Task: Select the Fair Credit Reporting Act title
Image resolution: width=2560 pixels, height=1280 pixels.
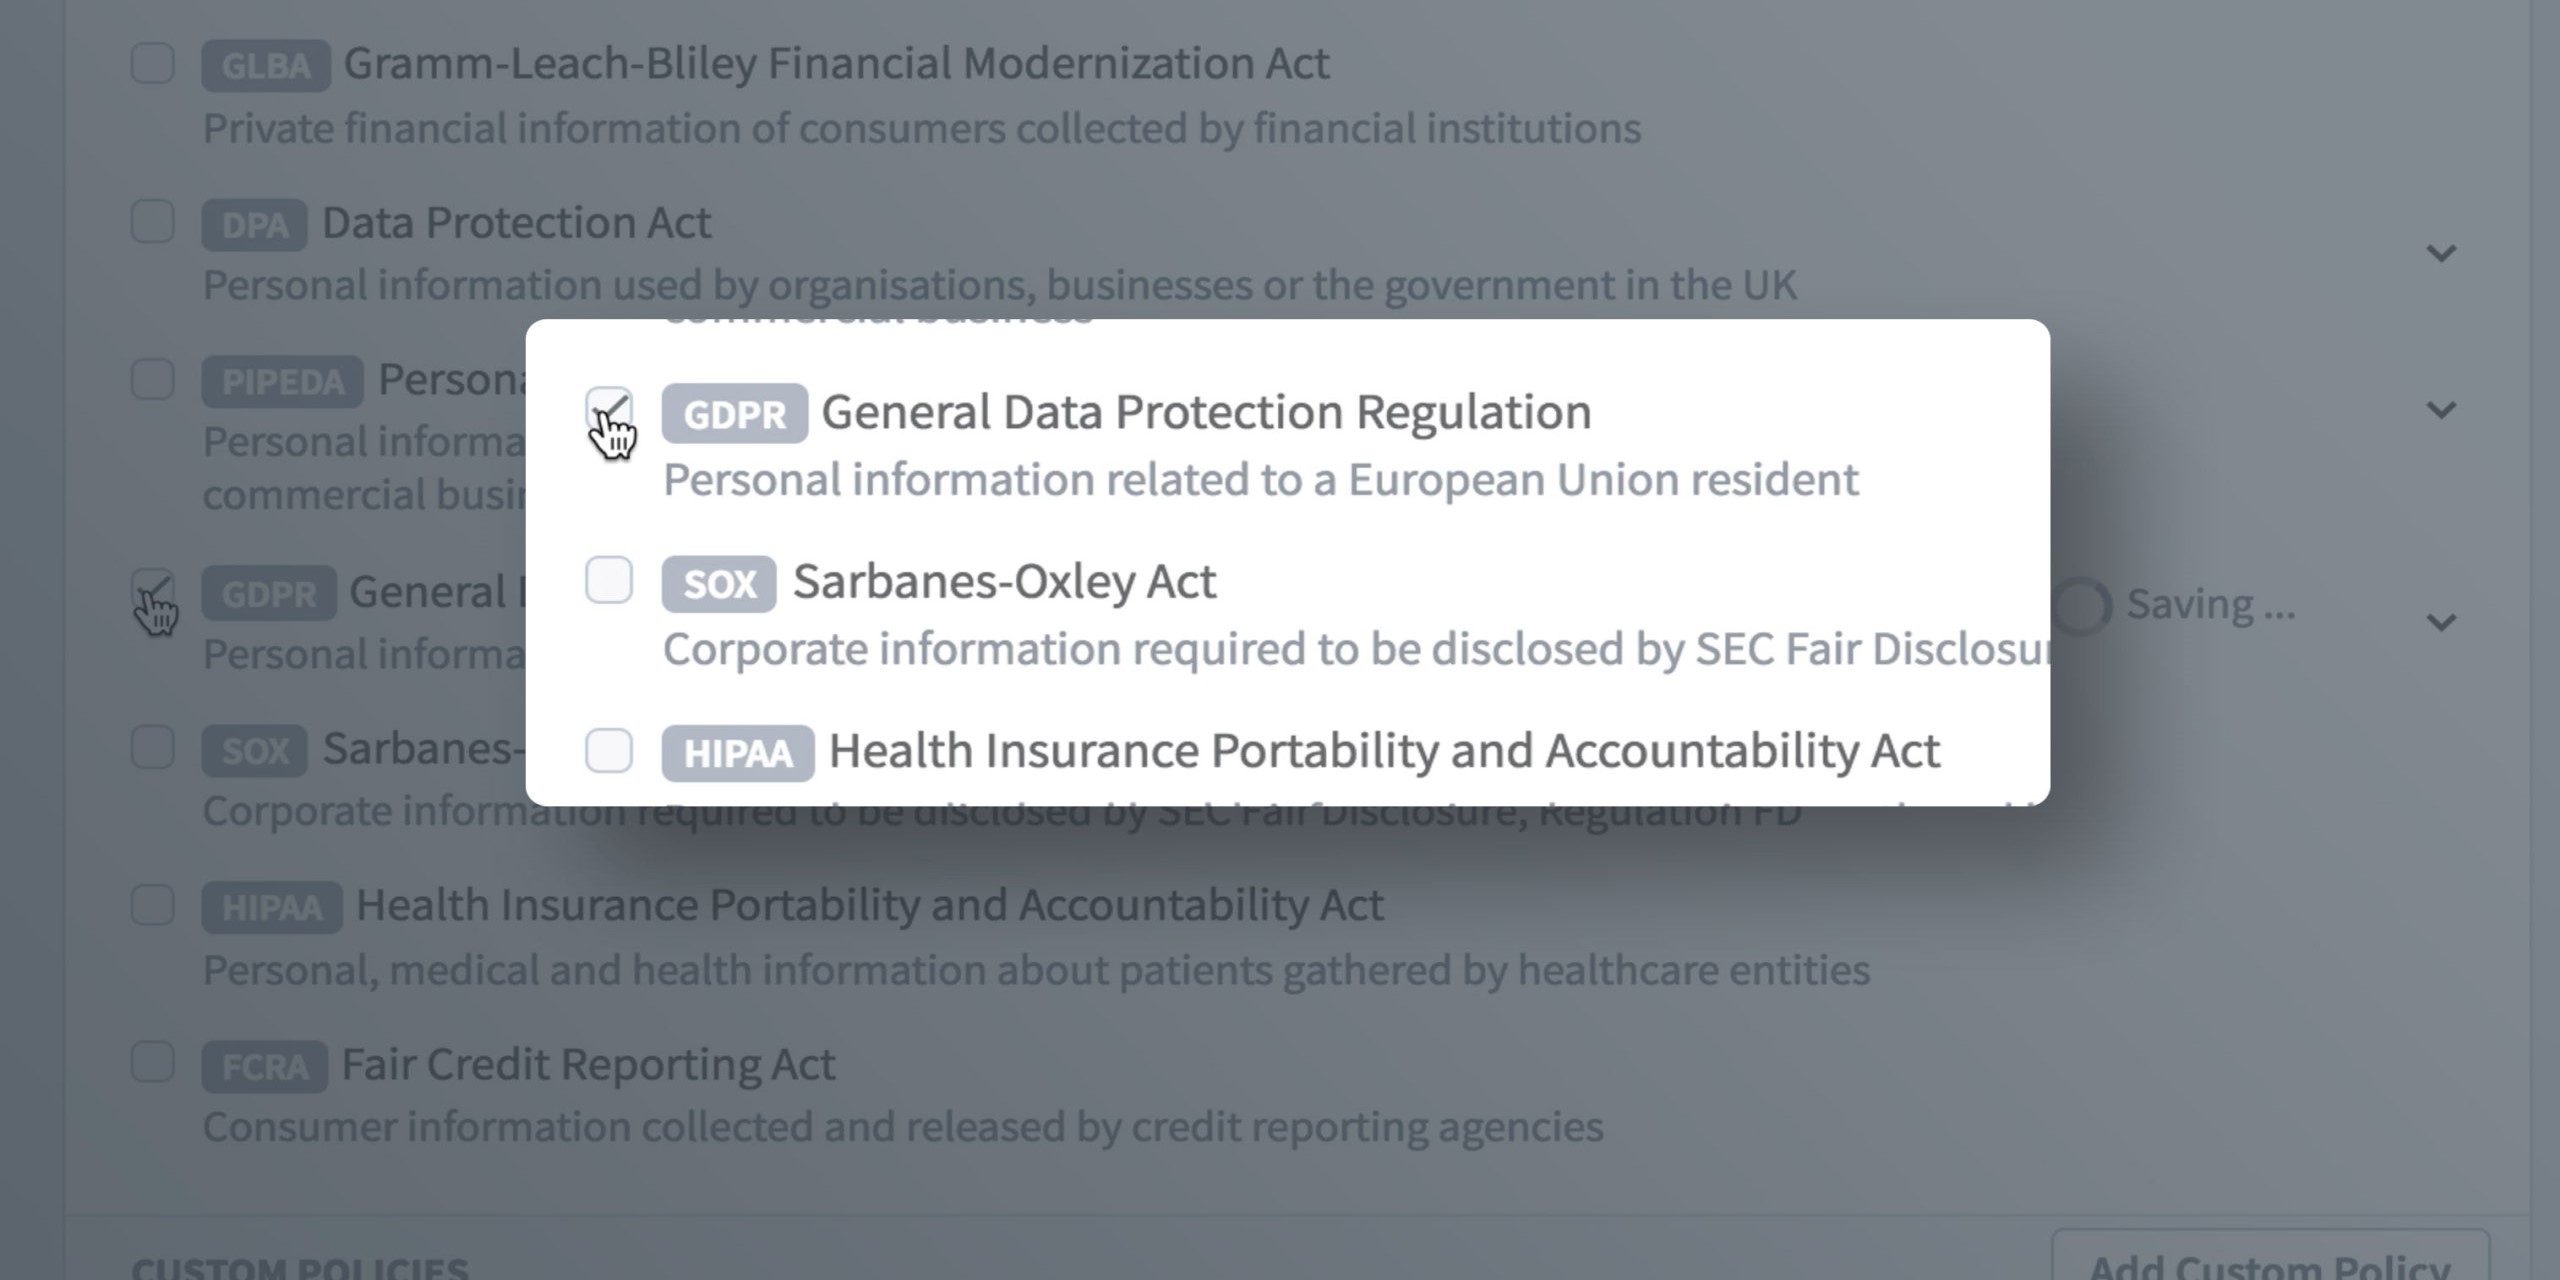Action: click(588, 1064)
